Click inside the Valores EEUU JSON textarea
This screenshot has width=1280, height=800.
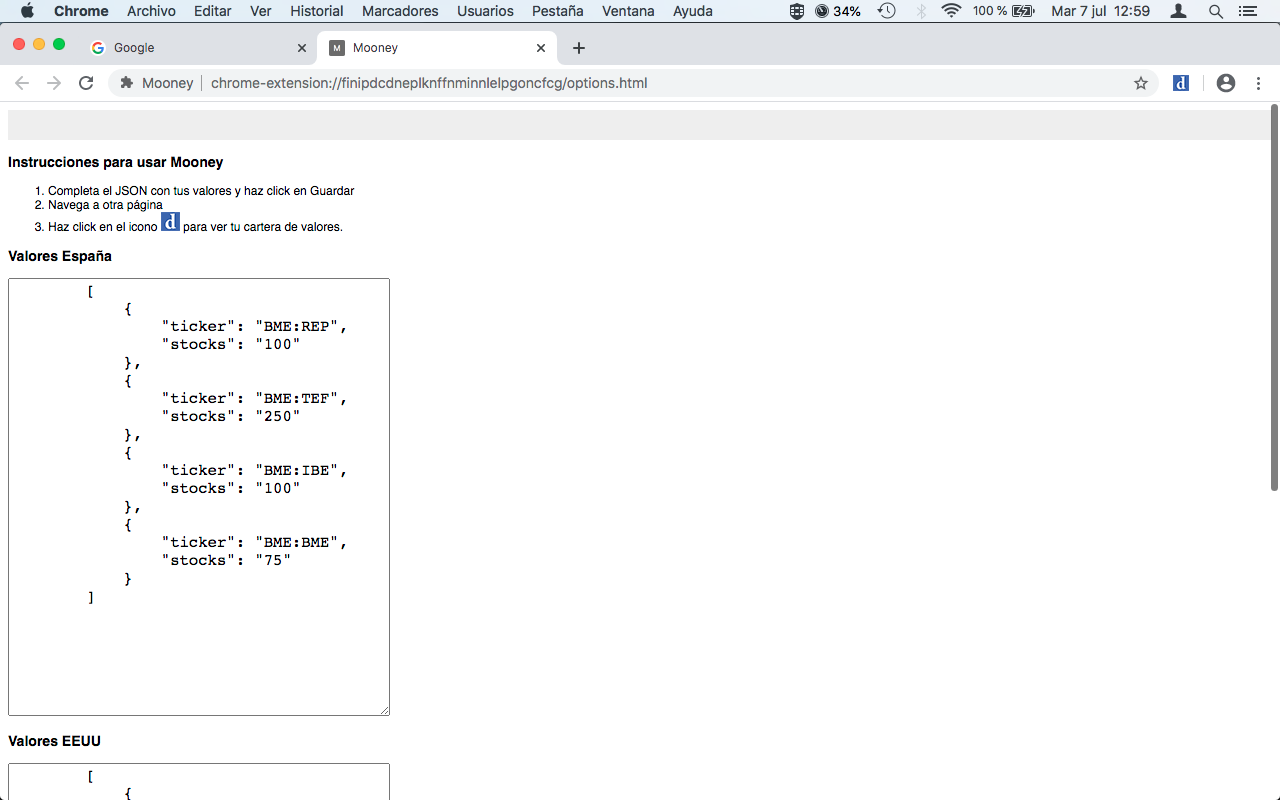point(199,782)
